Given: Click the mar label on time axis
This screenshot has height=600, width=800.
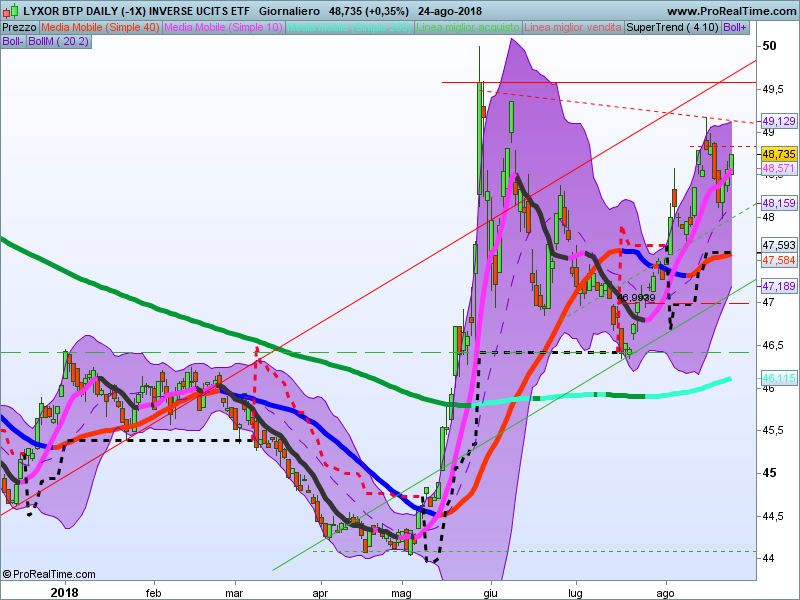Looking at the screenshot, I should (234, 593).
